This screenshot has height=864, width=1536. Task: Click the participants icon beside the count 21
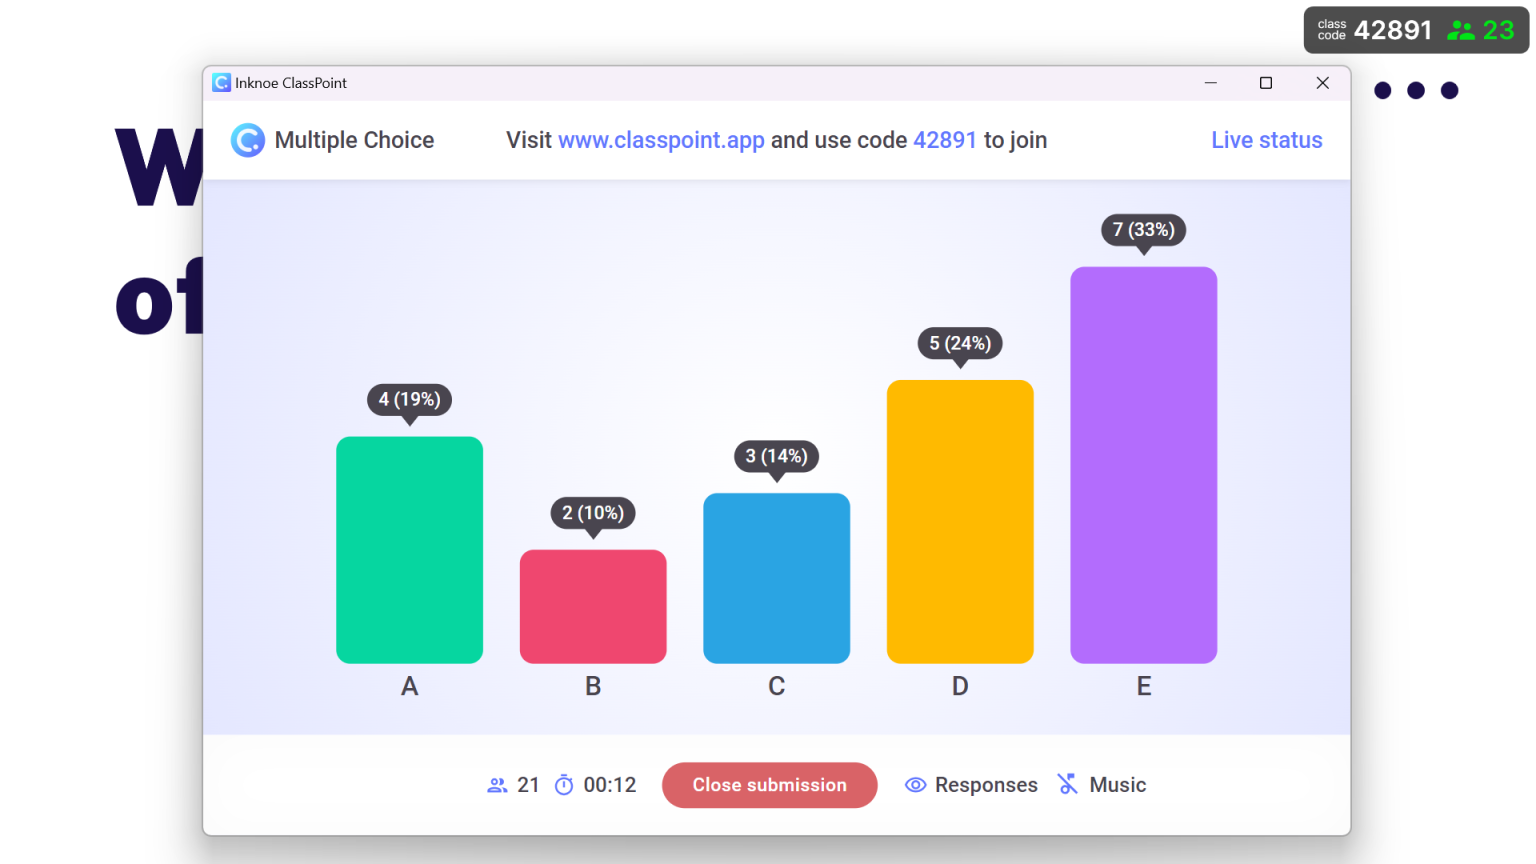click(x=497, y=785)
